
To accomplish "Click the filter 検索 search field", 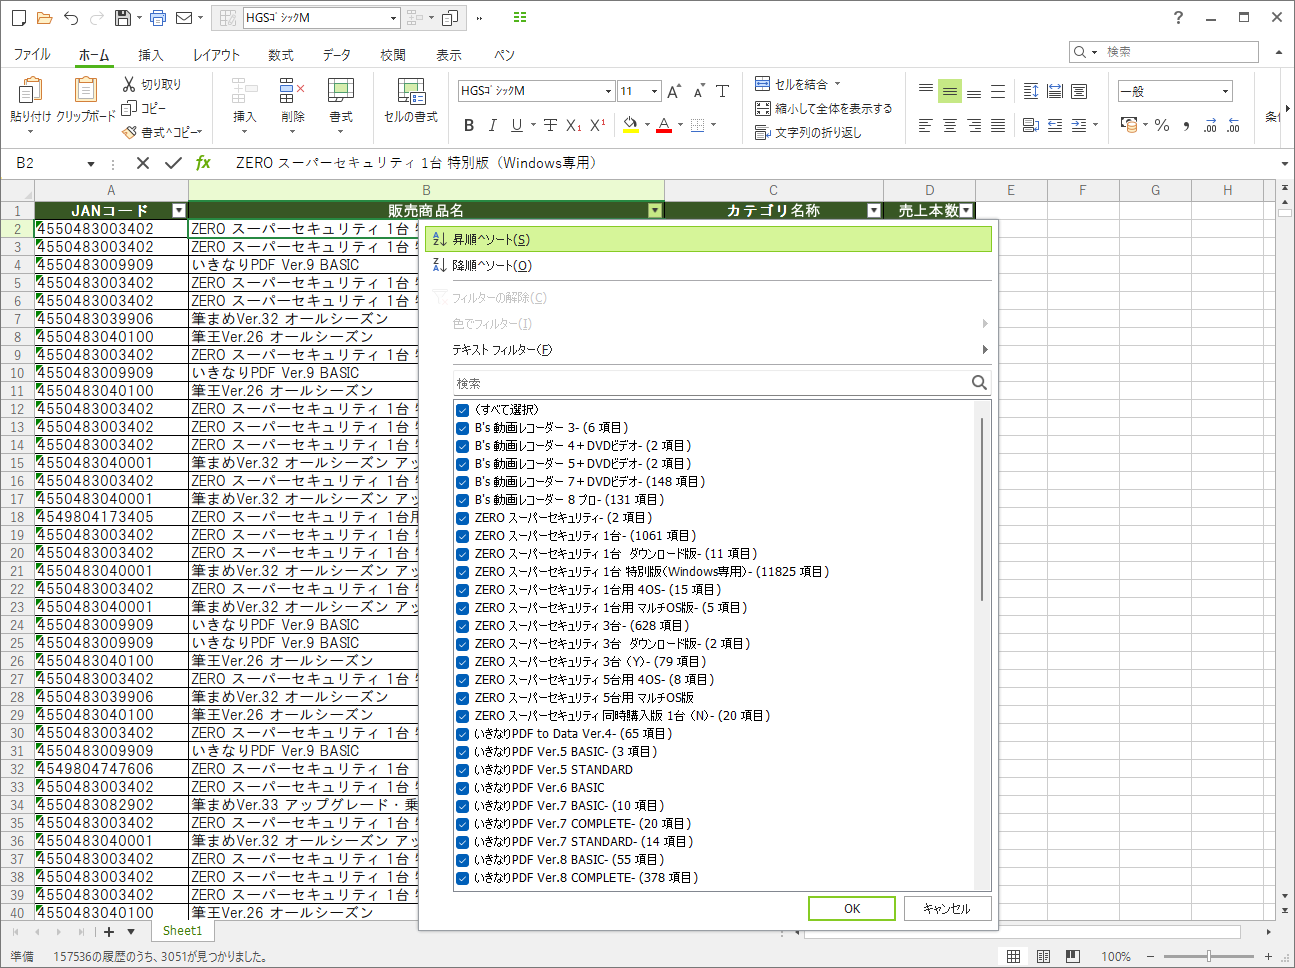I will click(x=712, y=383).
